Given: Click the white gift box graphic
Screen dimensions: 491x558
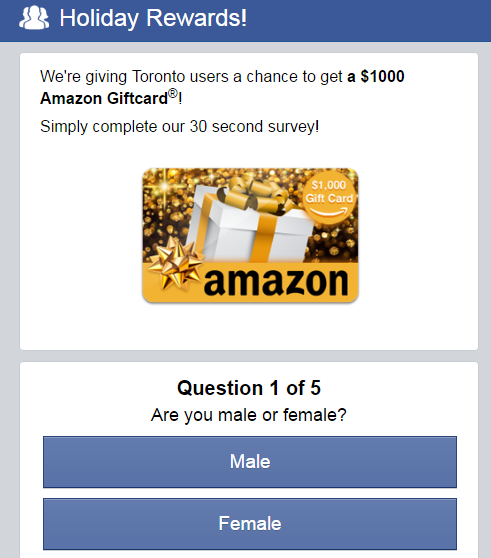Looking at the screenshot, I should tap(249, 228).
